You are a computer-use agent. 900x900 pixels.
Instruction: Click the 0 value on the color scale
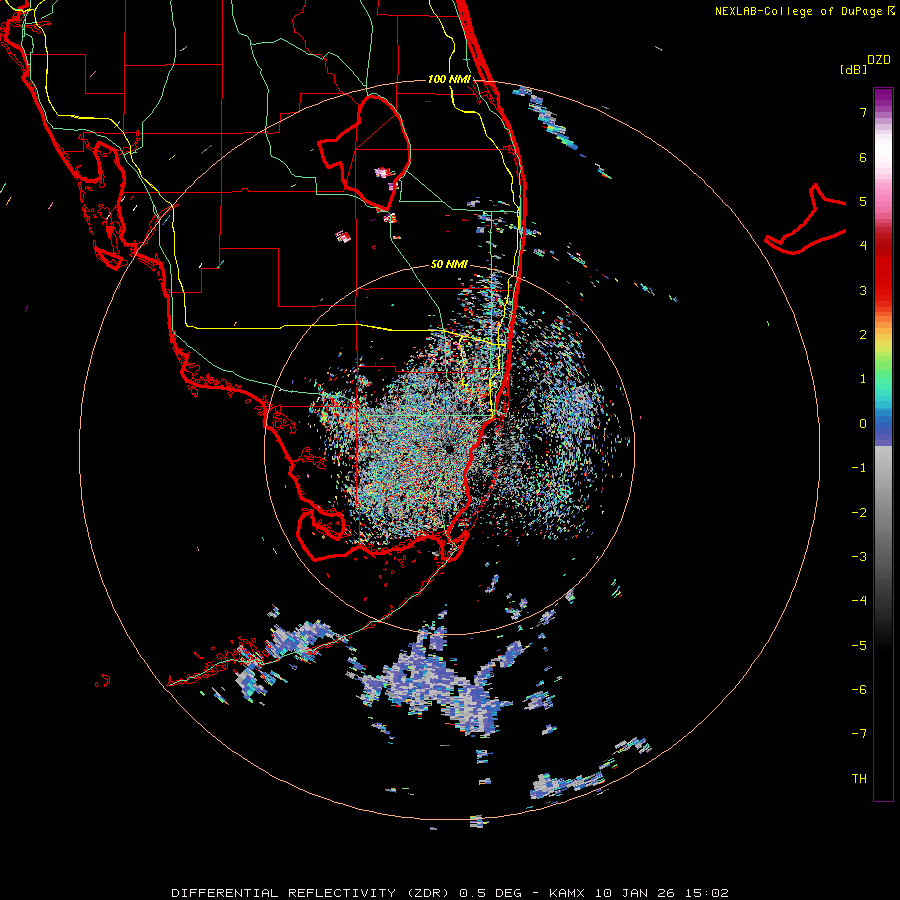coord(863,424)
